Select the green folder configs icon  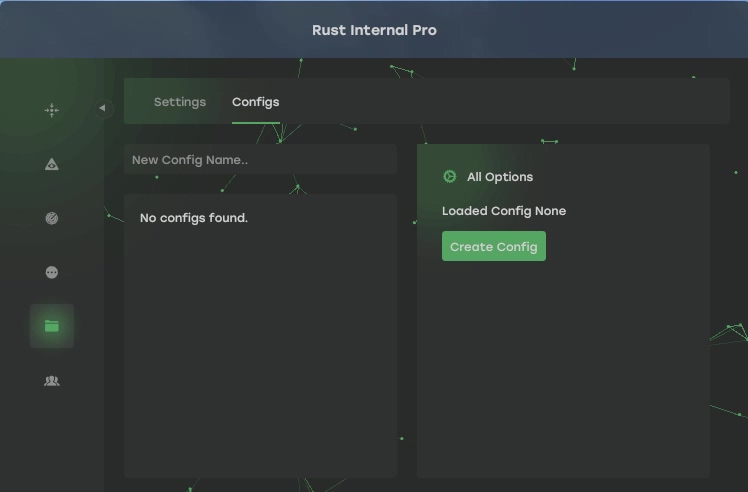click(52, 326)
